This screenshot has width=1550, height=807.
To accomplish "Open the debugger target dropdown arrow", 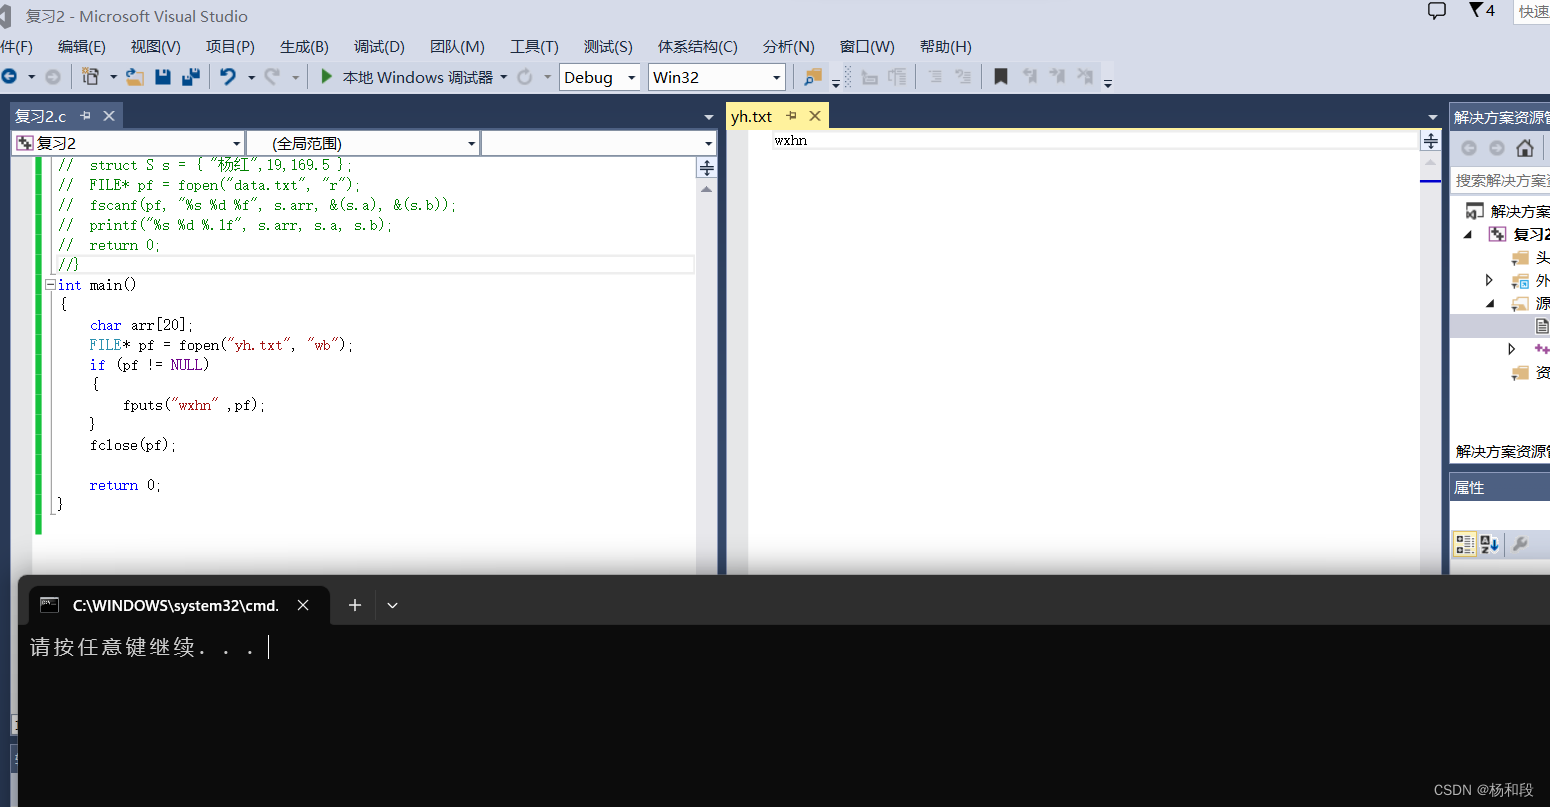I will 504,77.
